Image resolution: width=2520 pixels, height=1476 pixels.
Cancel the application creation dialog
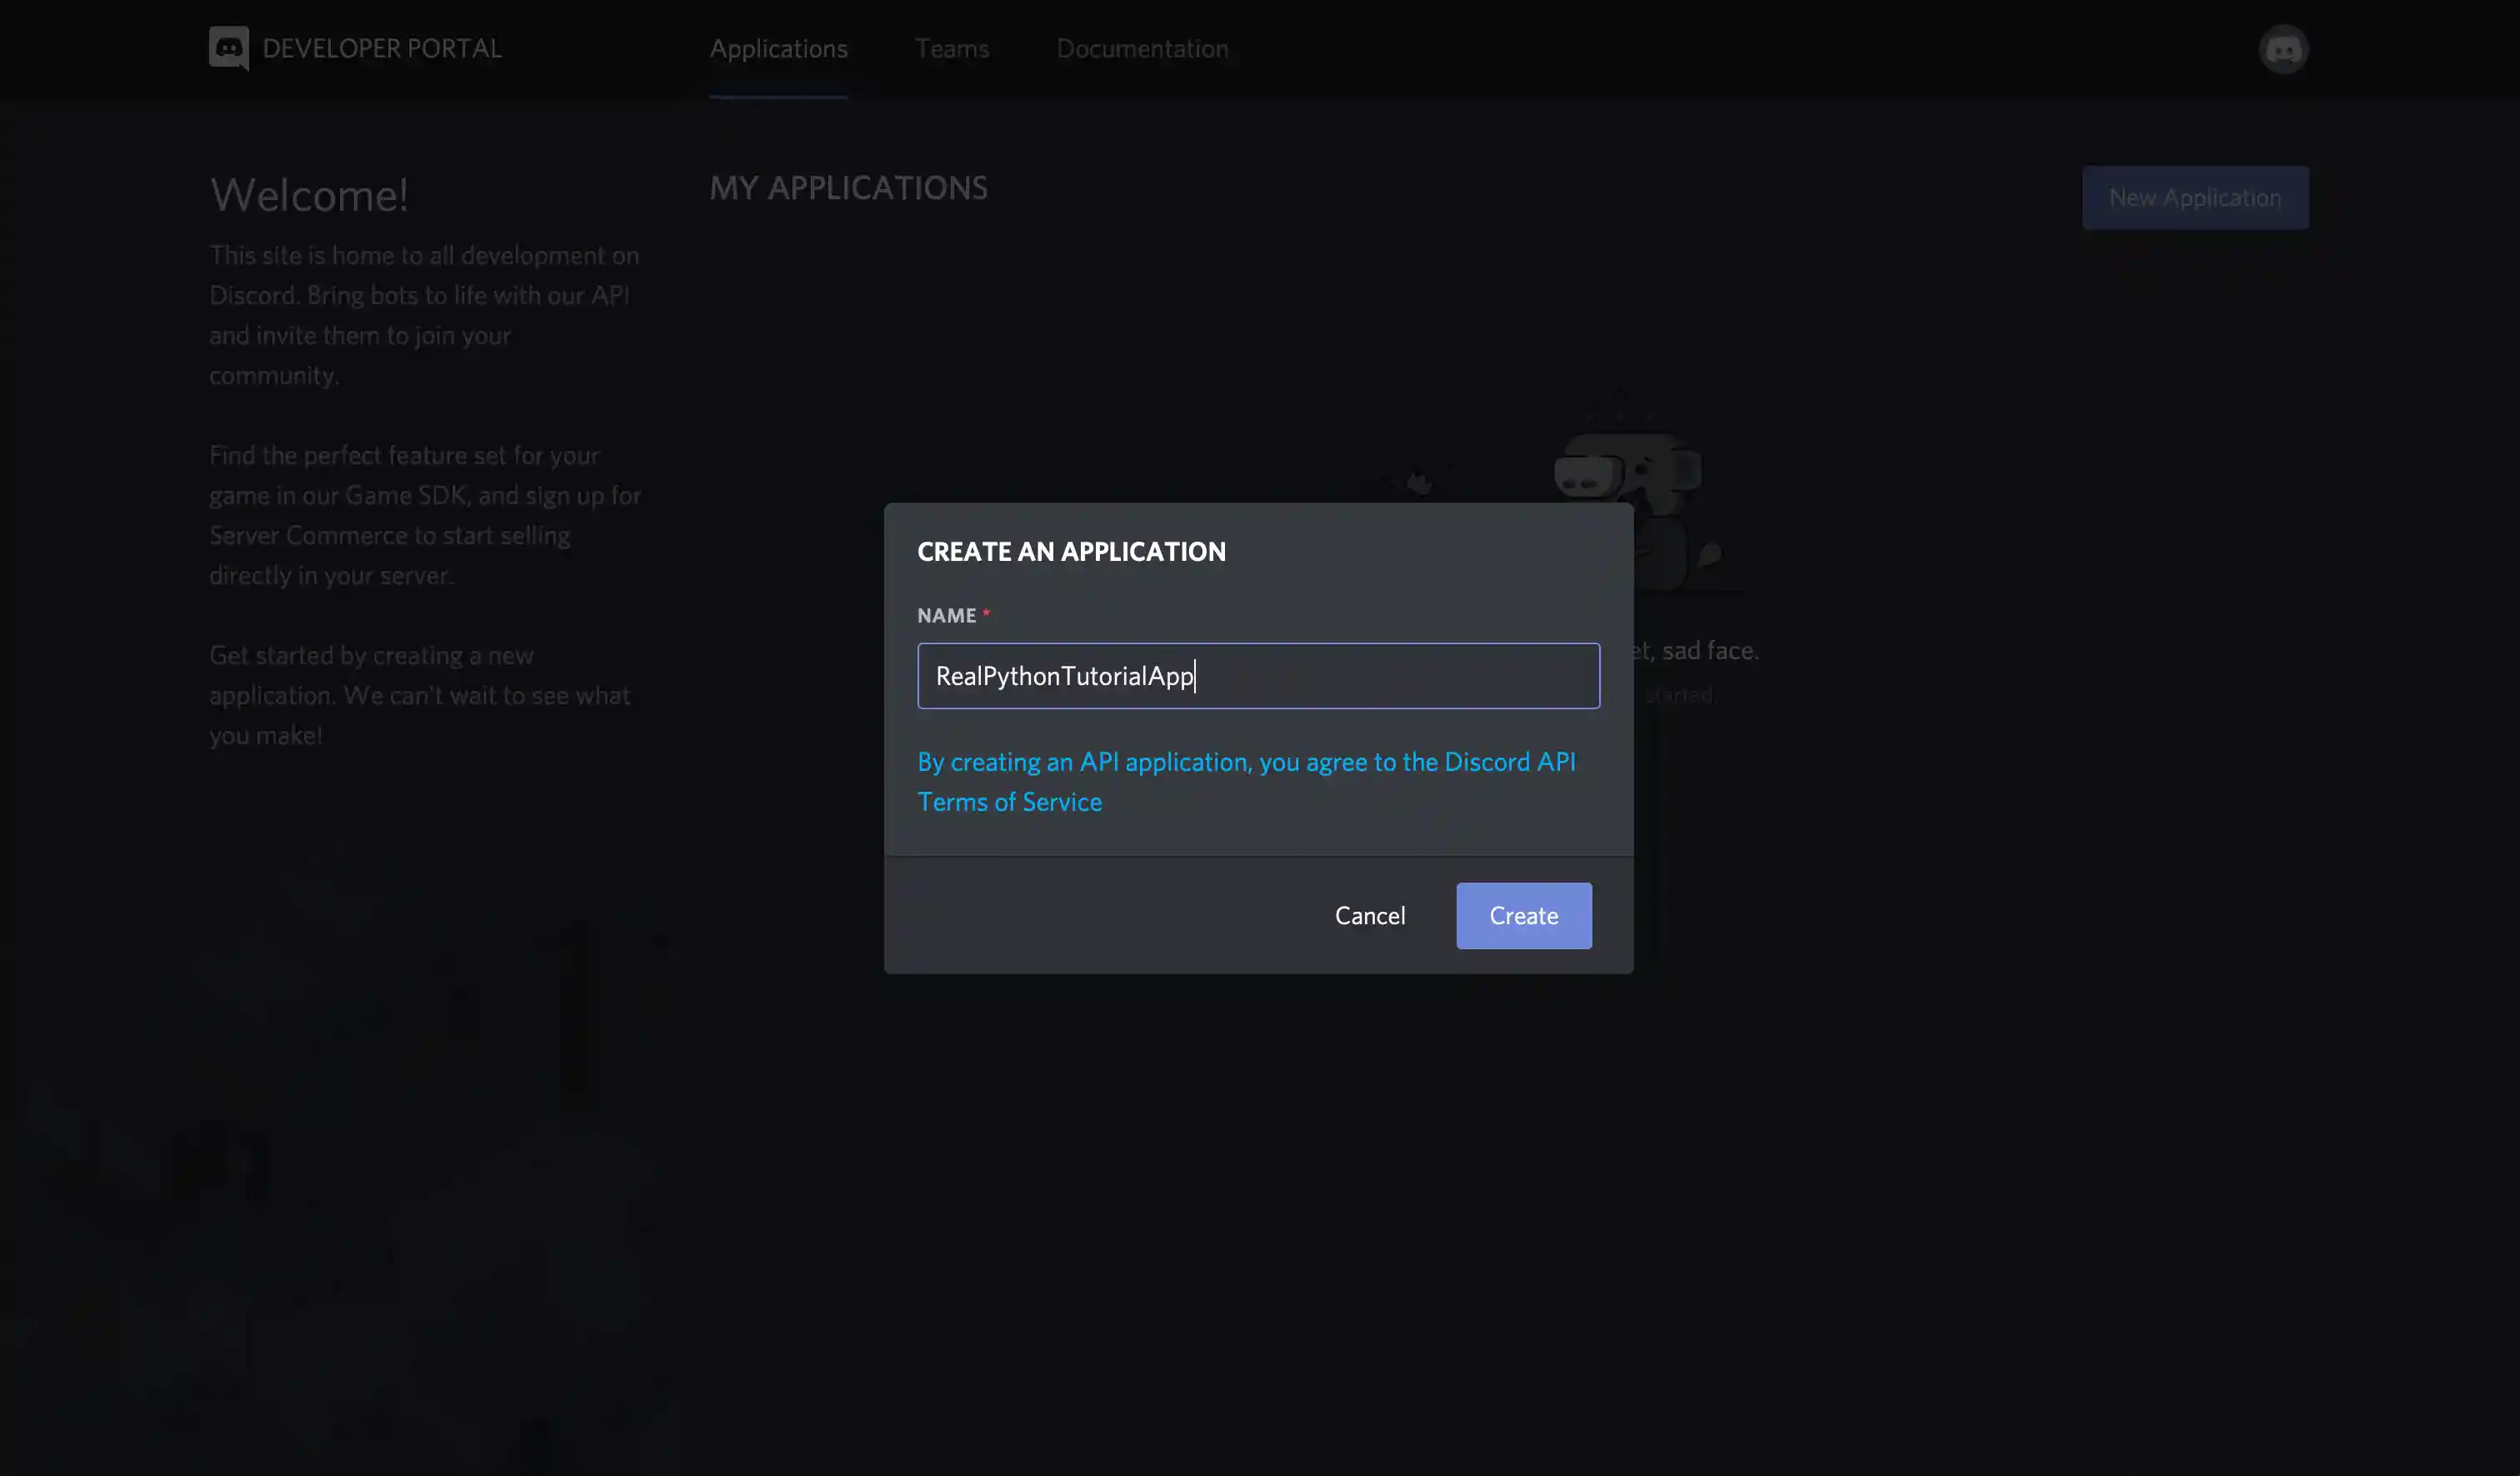point(1370,915)
